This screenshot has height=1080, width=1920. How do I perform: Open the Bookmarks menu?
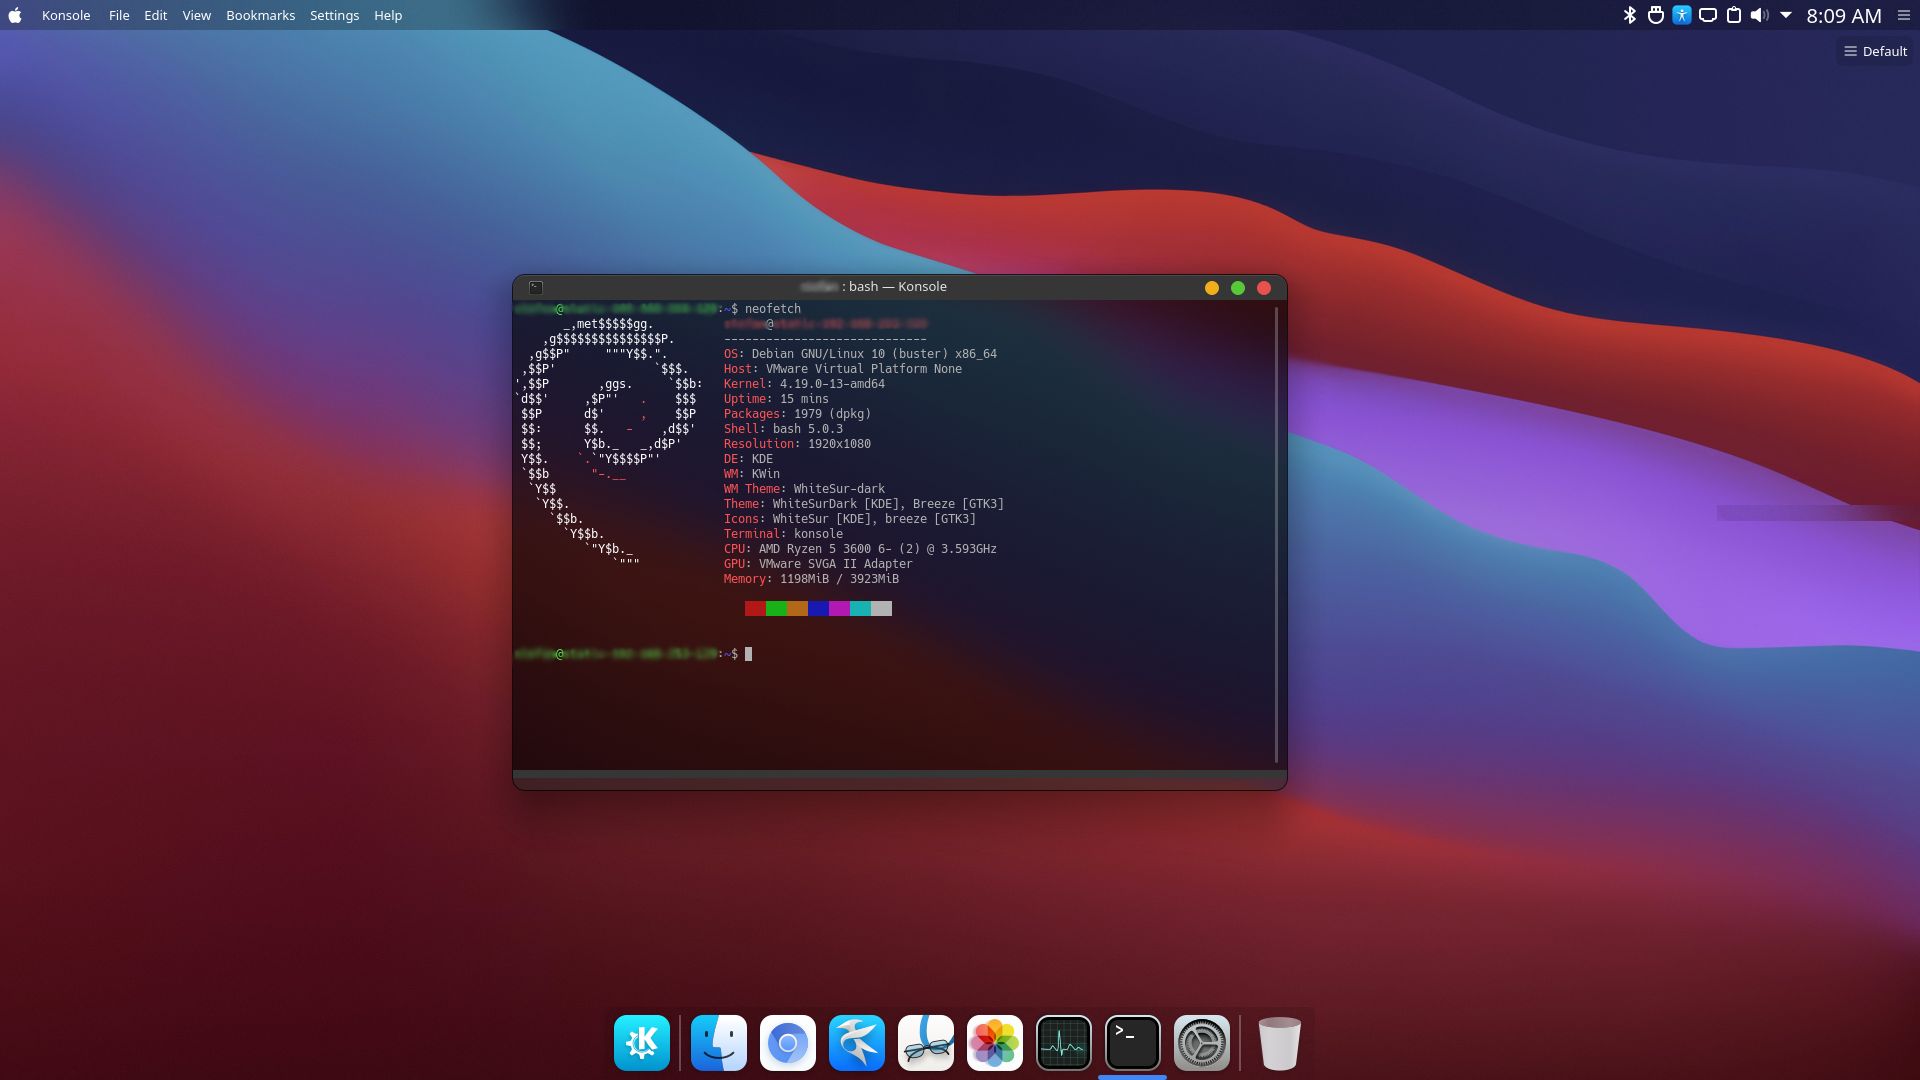(x=260, y=15)
